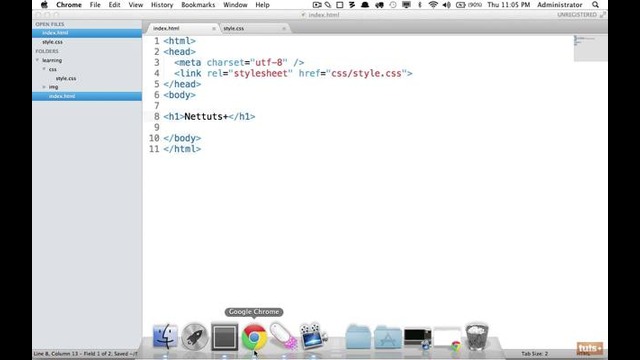Click the status bar line and column info
Viewport: 640px width, 360px height.
(x=85, y=353)
